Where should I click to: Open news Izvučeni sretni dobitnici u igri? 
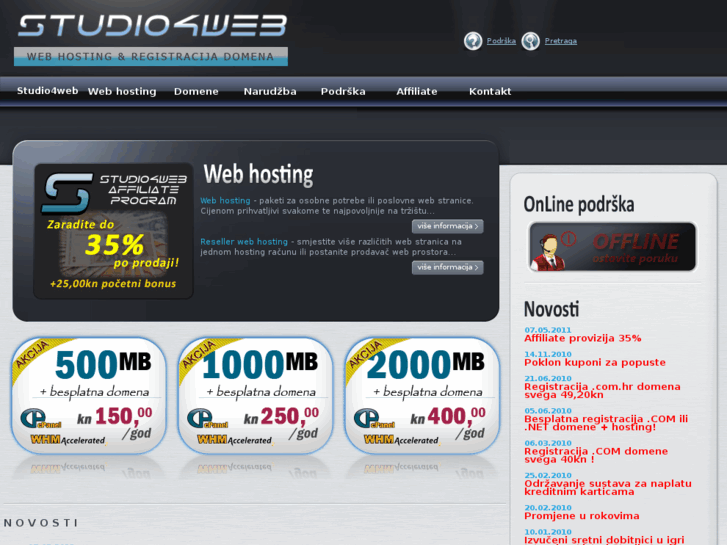605,540
